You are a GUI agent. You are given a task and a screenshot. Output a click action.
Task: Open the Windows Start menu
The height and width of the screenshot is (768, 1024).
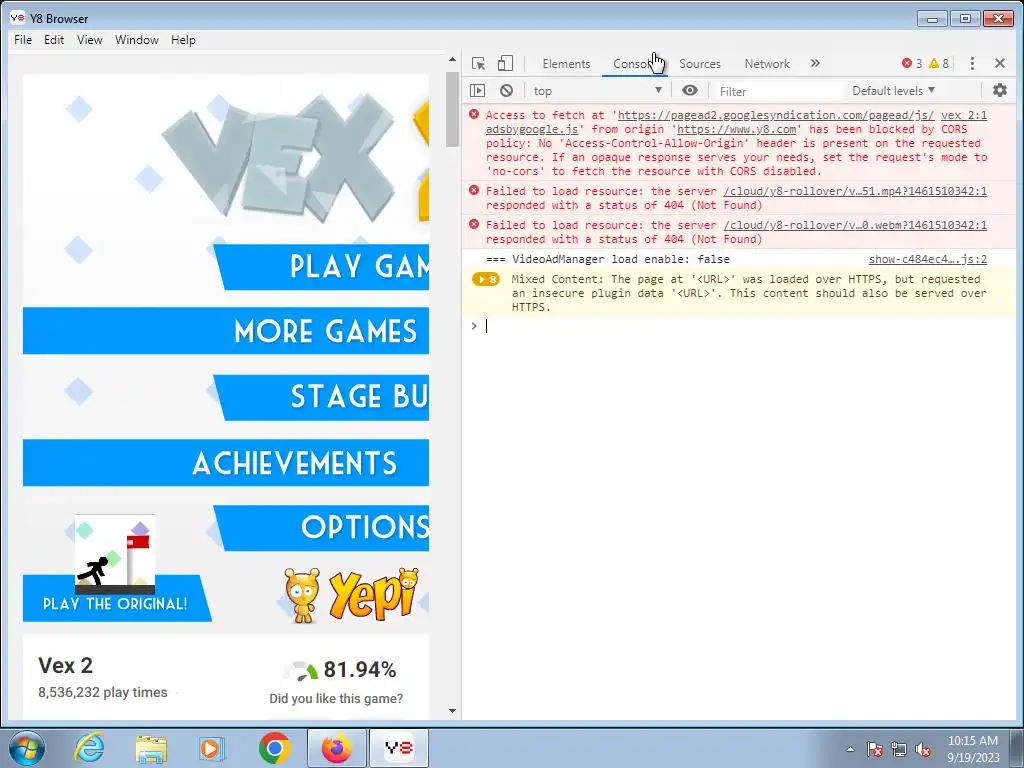click(27, 748)
